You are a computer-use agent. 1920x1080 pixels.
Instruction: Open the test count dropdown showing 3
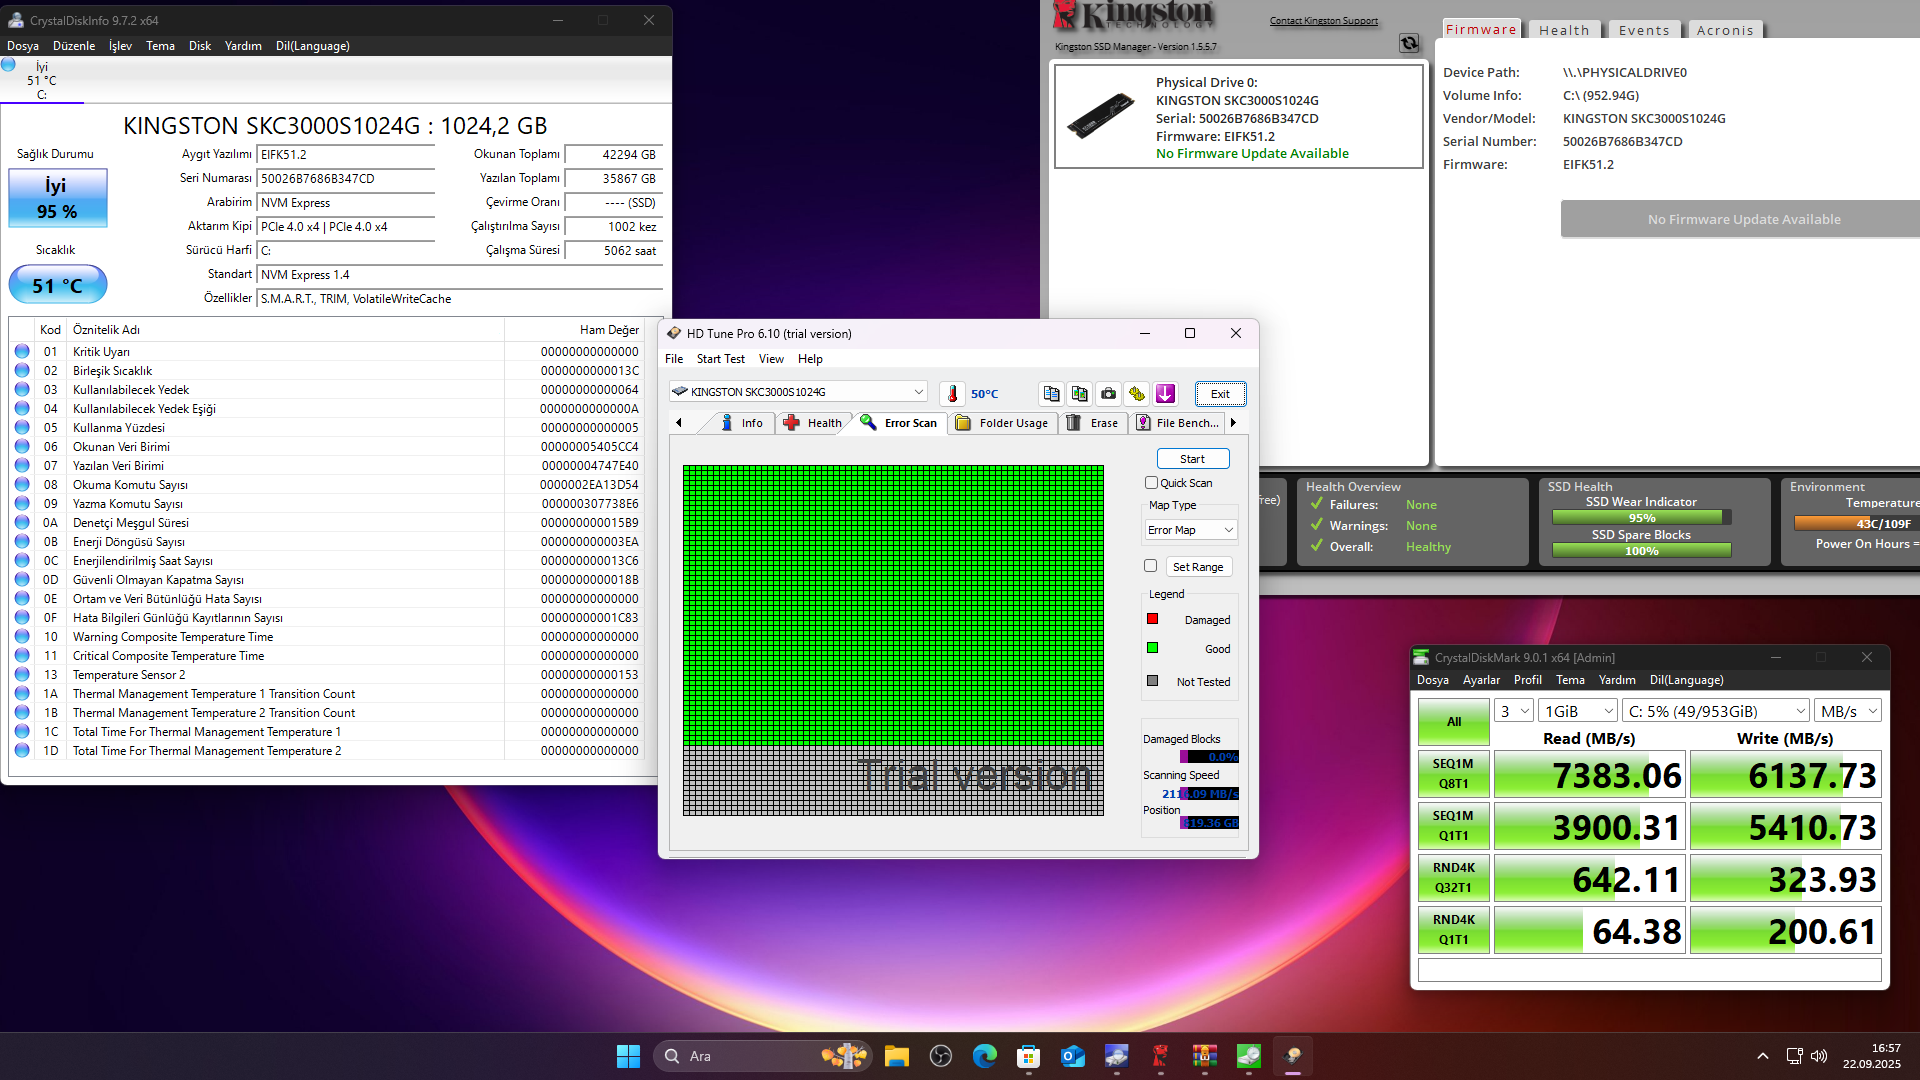click(1514, 711)
